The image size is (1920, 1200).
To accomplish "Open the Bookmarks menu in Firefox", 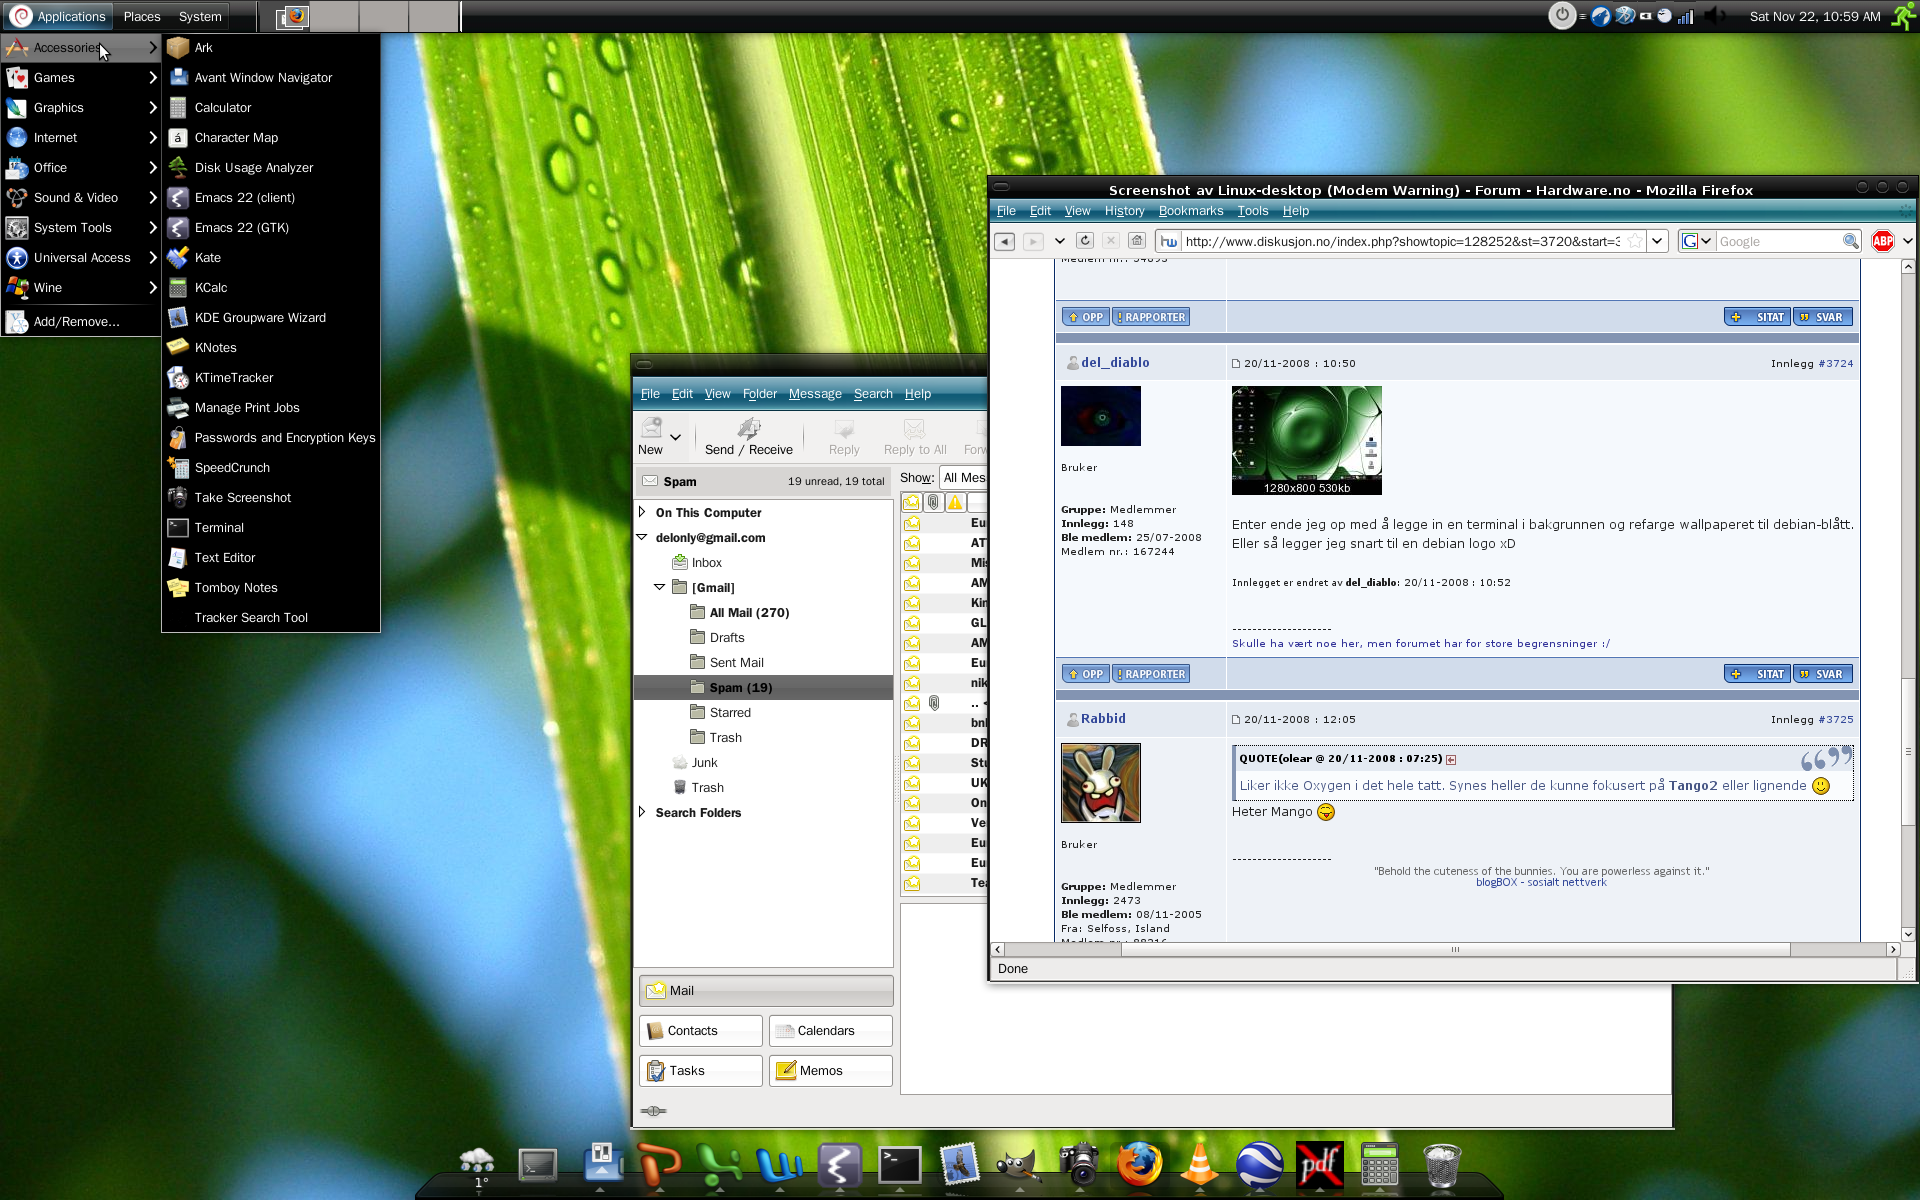I will pos(1190,211).
